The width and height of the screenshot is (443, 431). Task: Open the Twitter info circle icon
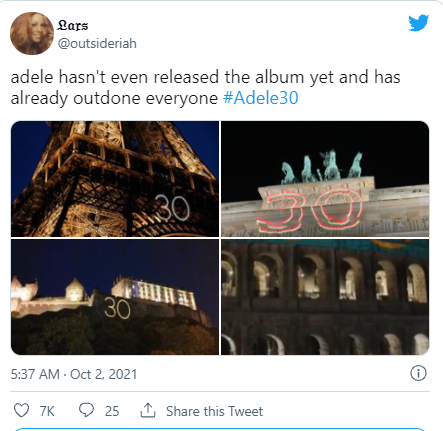(x=418, y=373)
